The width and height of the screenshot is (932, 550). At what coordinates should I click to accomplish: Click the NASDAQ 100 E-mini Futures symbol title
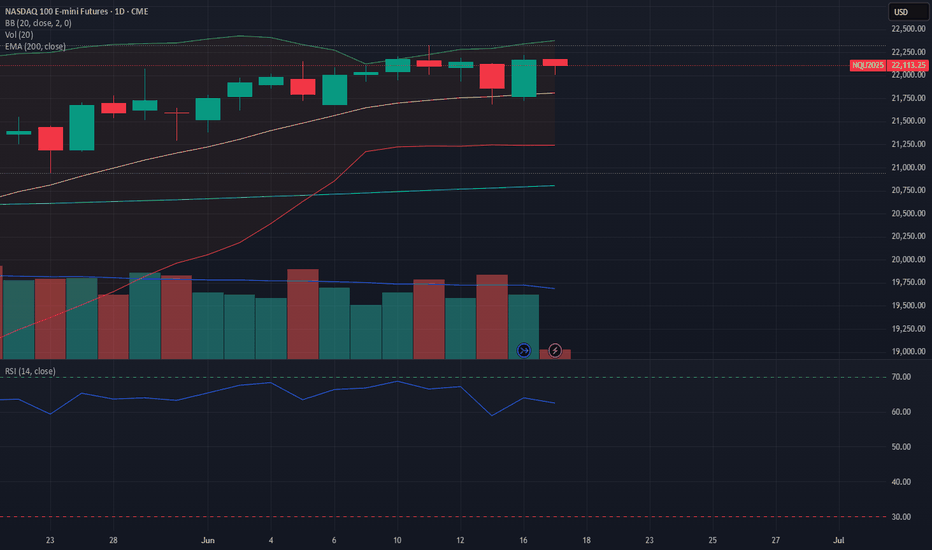(x=77, y=11)
